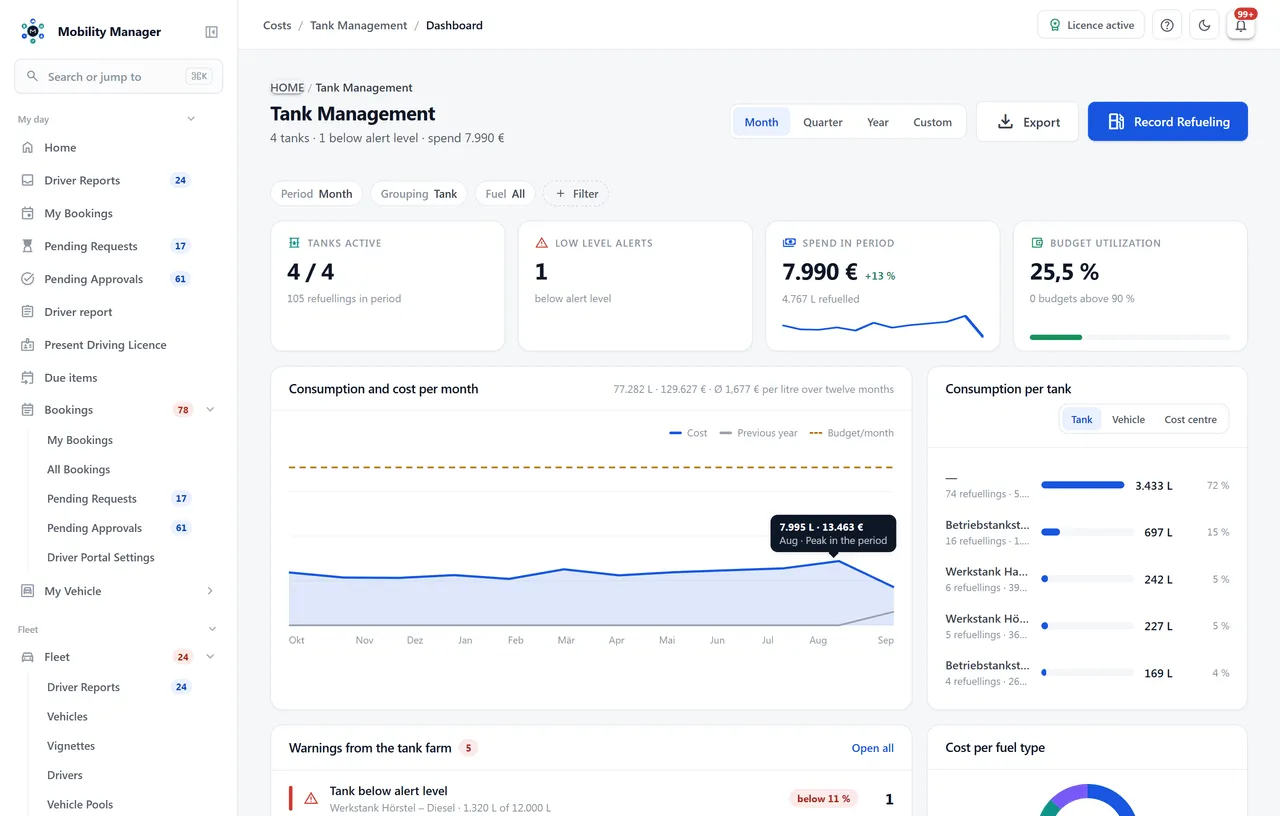Screen dimensions: 1280x816
Task: Switch period to Quarter
Action: (x=823, y=122)
